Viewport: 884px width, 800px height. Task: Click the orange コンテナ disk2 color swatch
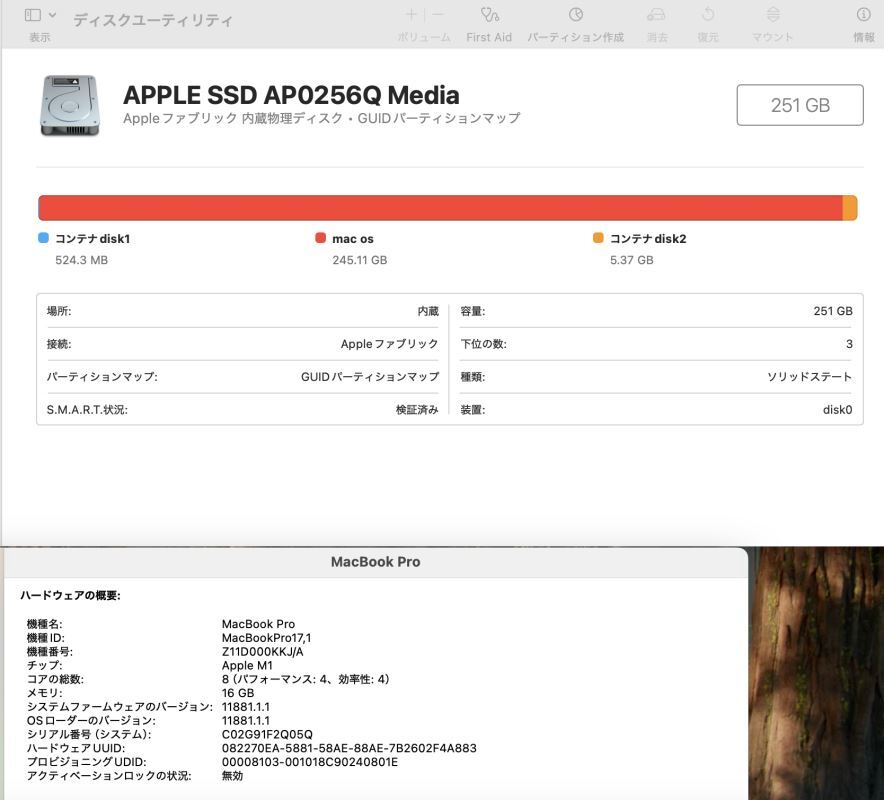[x=598, y=238]
